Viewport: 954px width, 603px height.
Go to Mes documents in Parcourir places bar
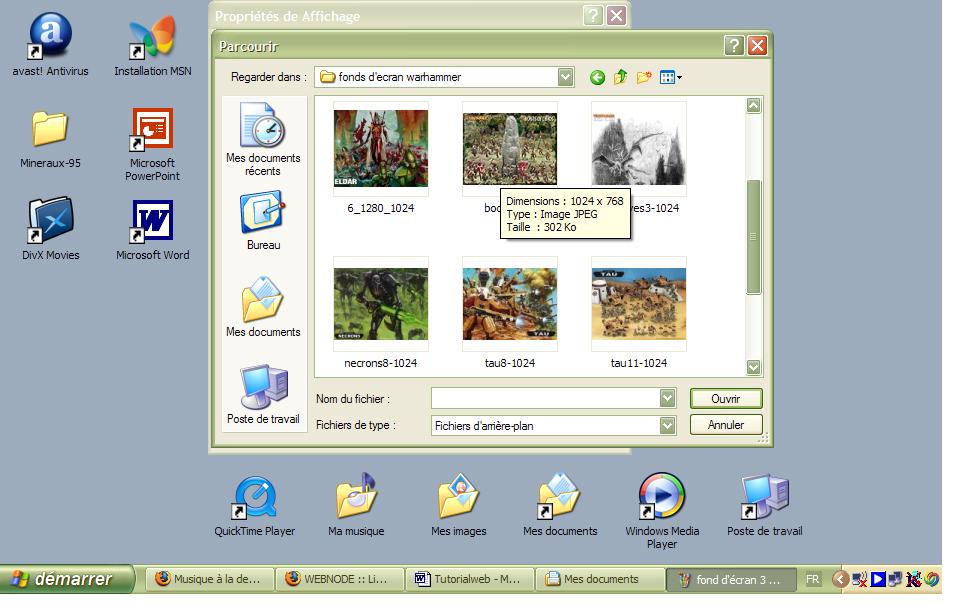pyautogui.click(x=263, y=307)
